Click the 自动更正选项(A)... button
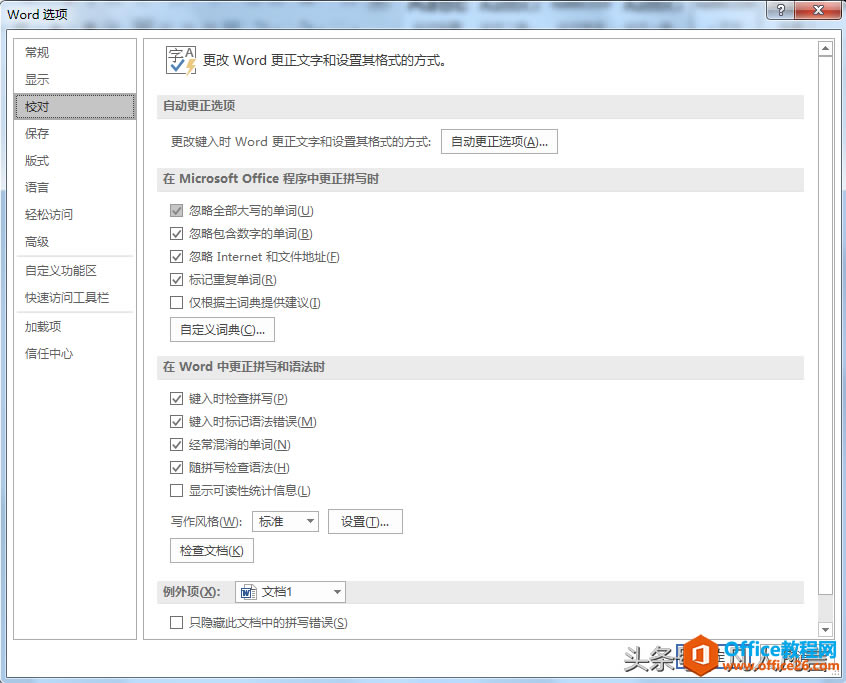 click(x=499, y=141)
